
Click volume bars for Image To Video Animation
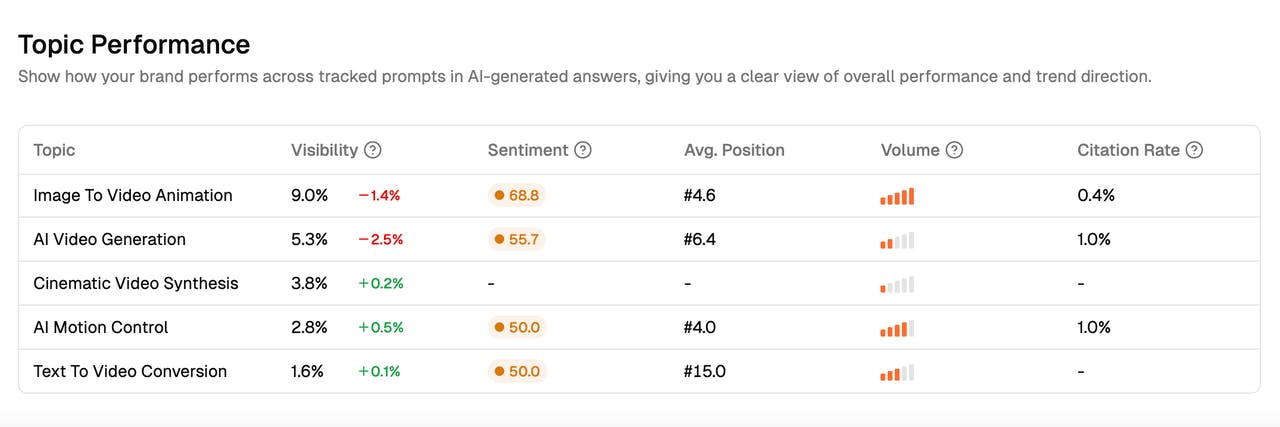[x=897, y=196]
